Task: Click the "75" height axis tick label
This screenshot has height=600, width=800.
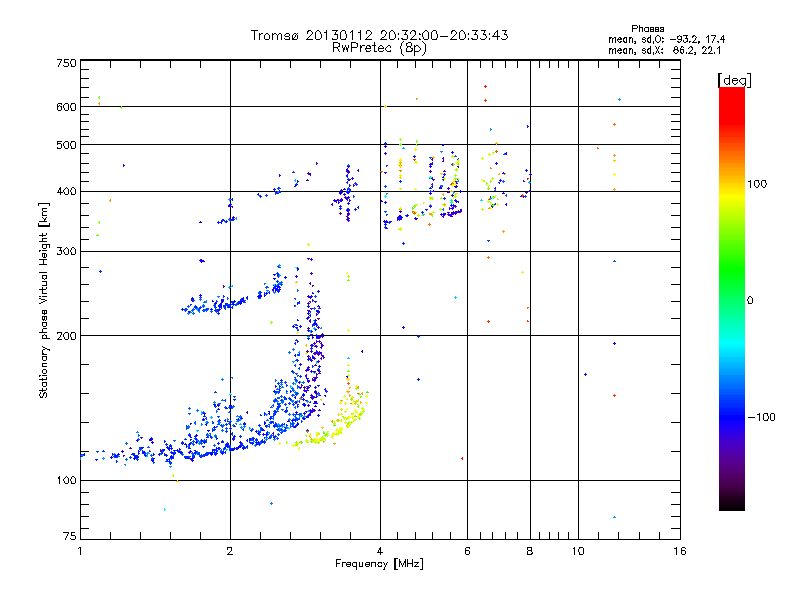Action: (69, 536)
